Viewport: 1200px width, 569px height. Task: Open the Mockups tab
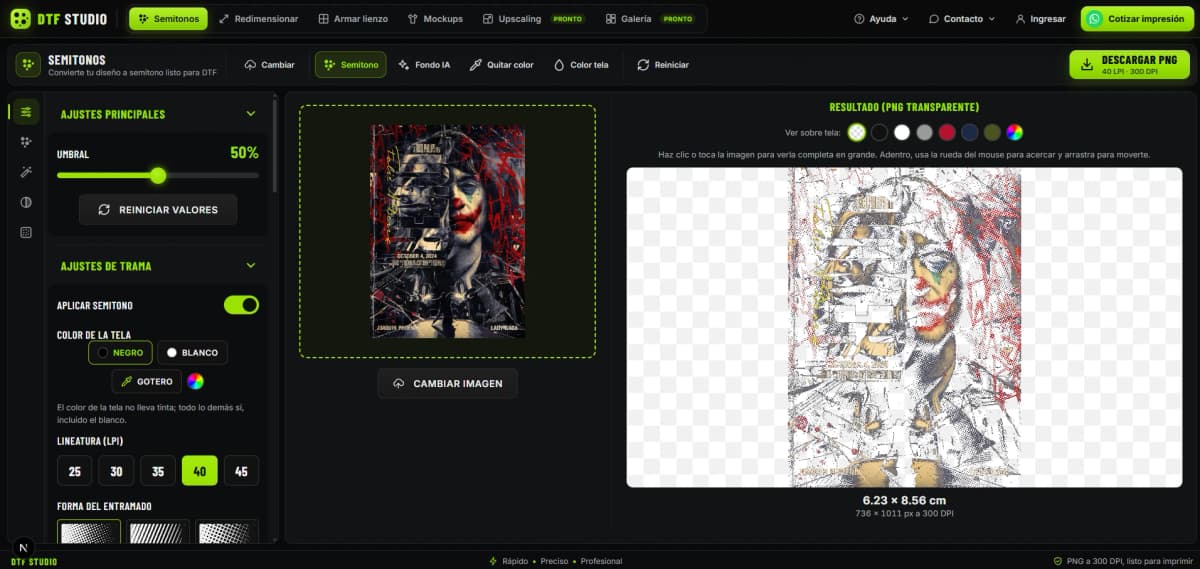point(435,19)
